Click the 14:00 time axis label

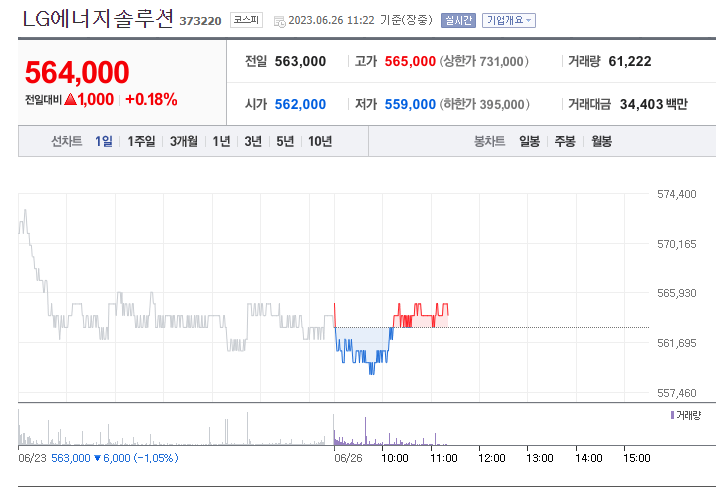point(589,458)
